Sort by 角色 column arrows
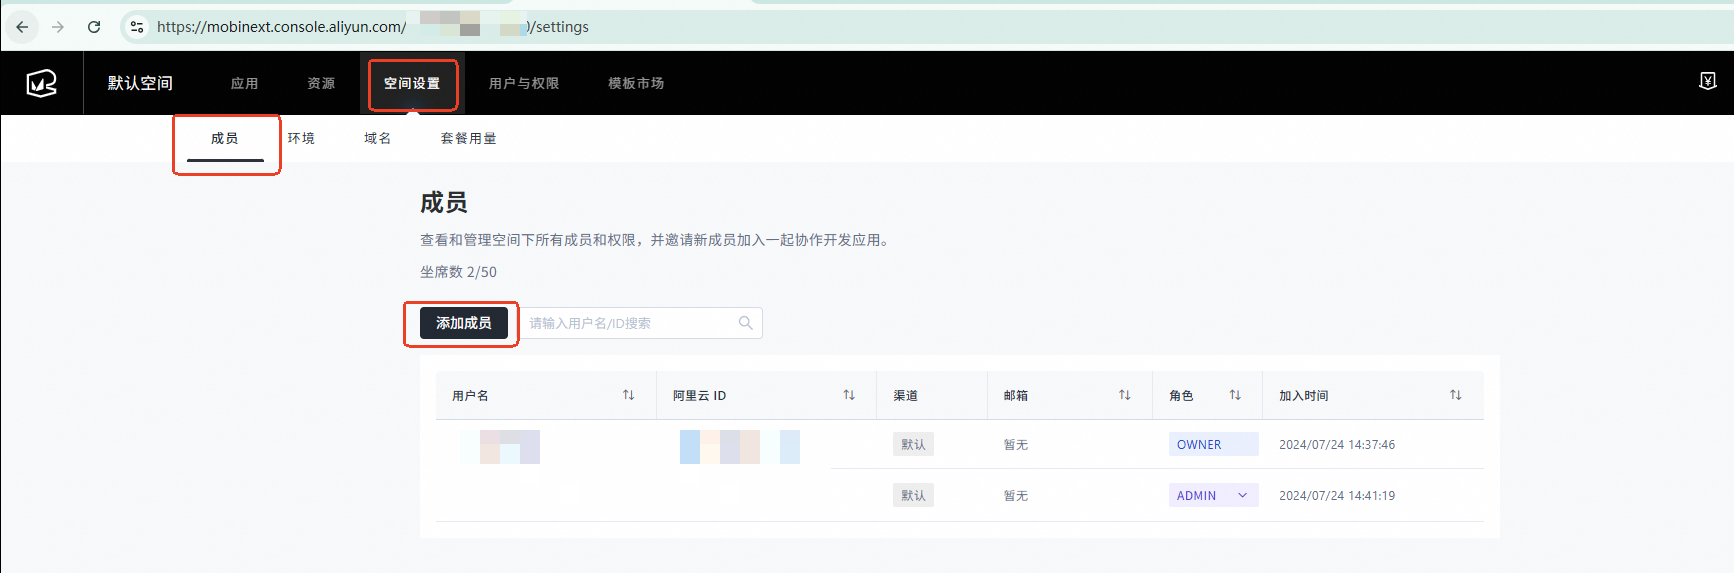The height and width of the screenshot is (573, 1734). (1235, 395)
